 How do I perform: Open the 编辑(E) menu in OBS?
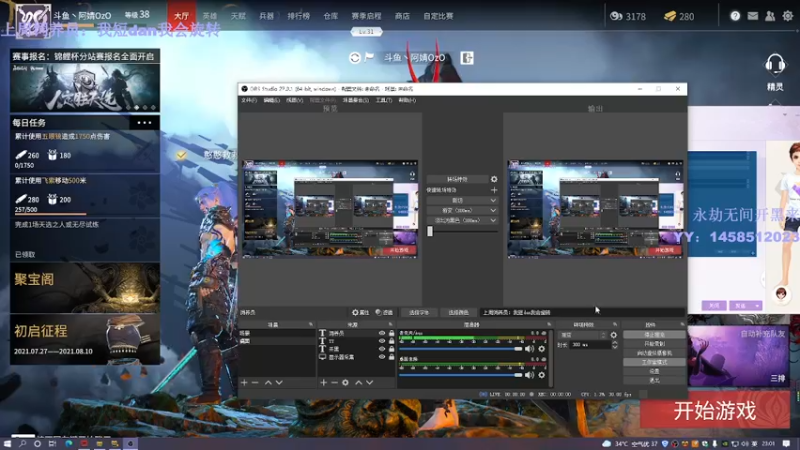271,101
